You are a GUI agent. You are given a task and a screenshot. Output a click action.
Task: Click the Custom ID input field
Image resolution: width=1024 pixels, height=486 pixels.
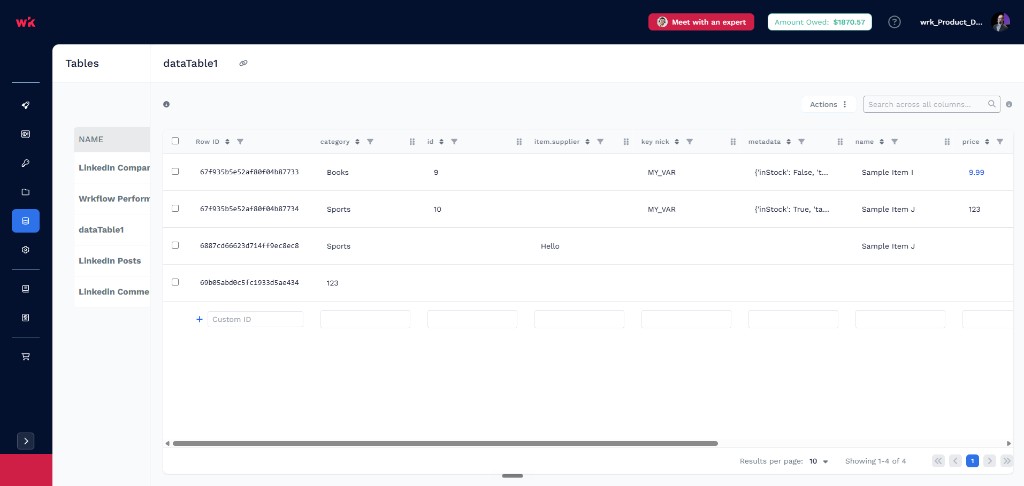(255, 319)
